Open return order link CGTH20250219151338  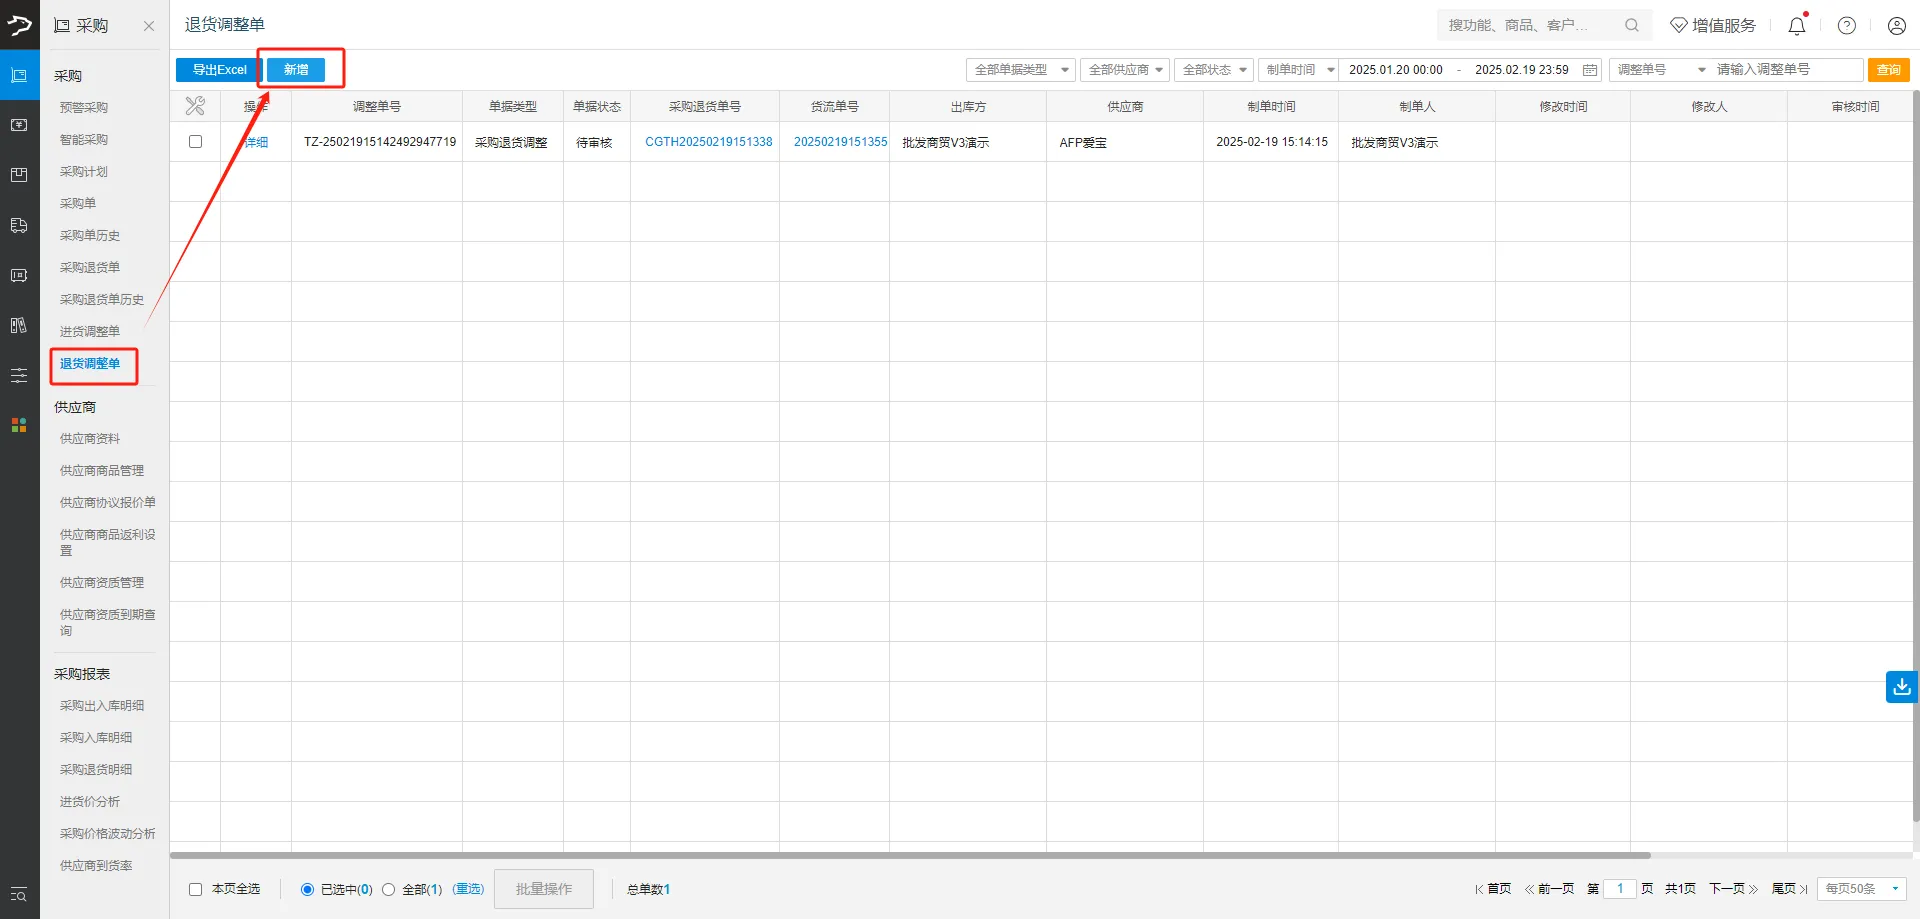[x=708, y=142]
